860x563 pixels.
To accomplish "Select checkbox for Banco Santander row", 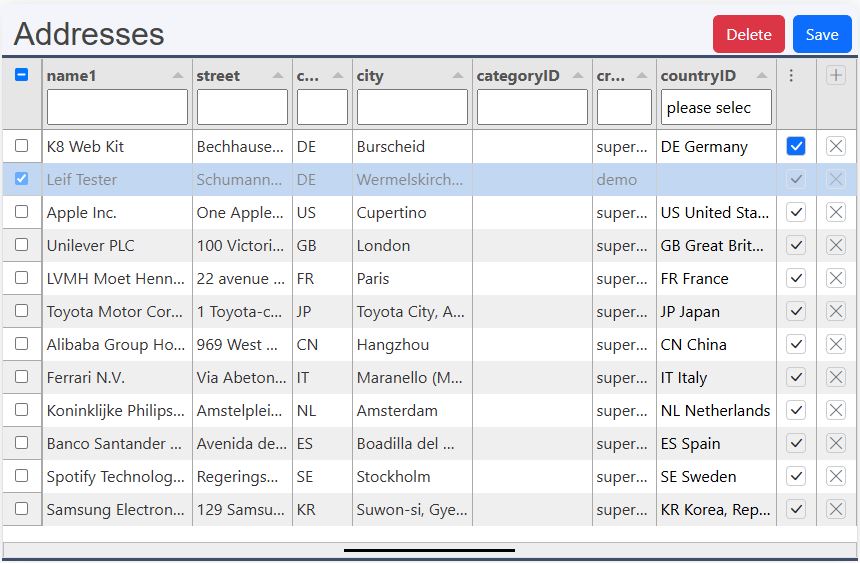I will [21, 442].
